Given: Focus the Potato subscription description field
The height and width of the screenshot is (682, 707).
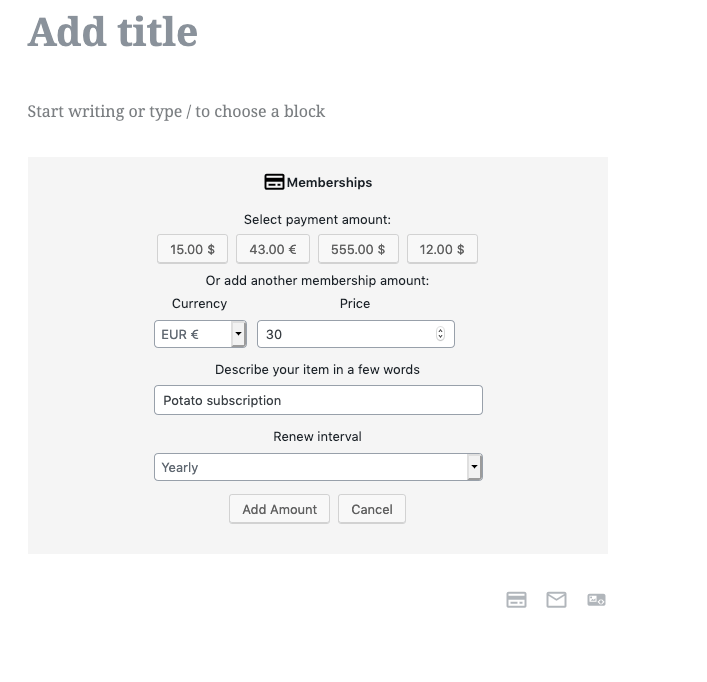Looking at the screenshot, I should click(318, 400).
